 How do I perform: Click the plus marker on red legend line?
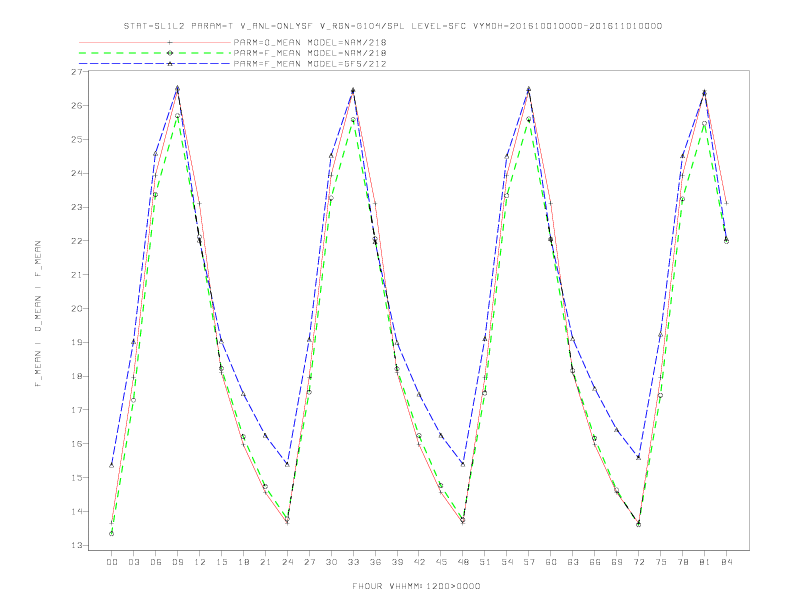tap(170, 42)
